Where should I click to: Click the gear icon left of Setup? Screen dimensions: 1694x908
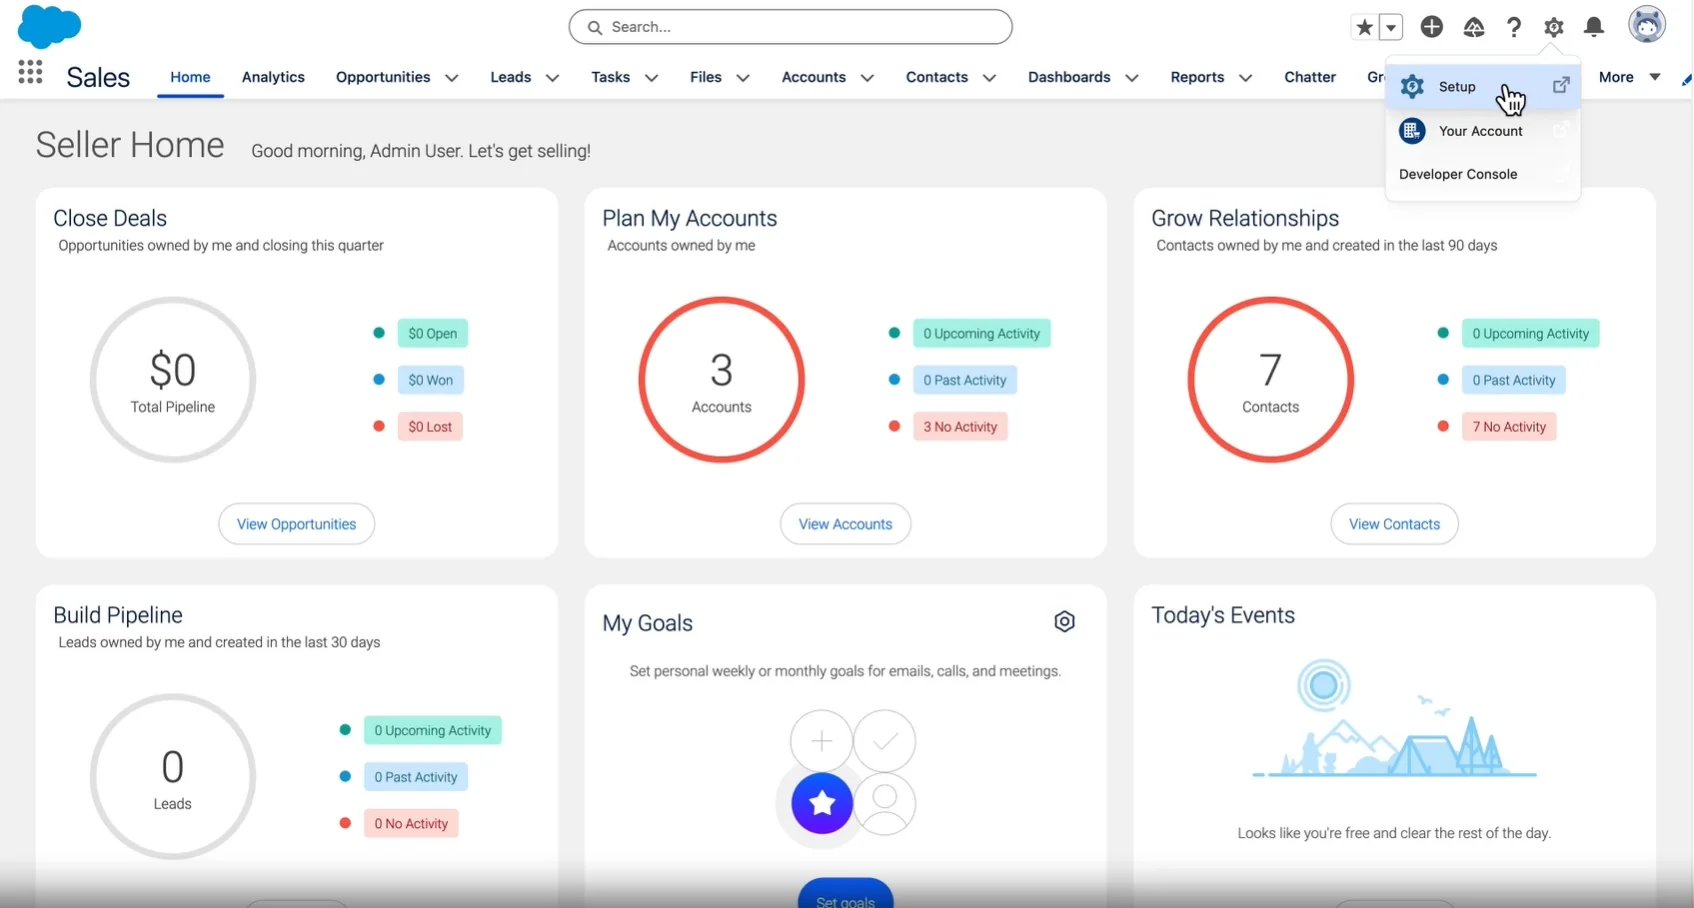[x=1412, y=87]
